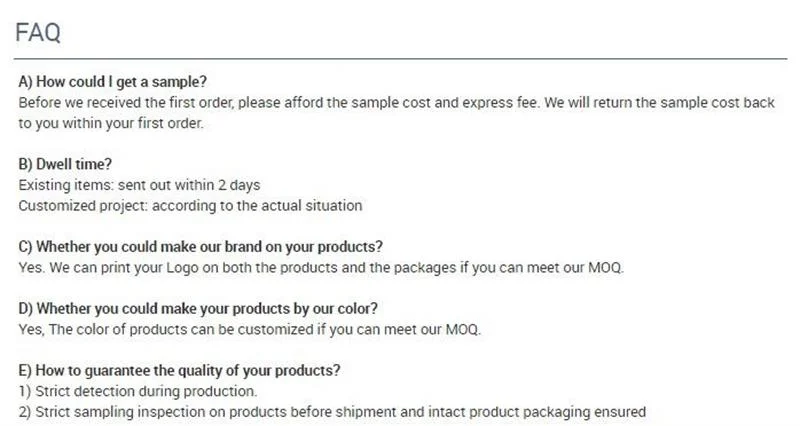This screenshot has width=800, height=426.
Task: Click question D about product color
Action: pos(198,308)
